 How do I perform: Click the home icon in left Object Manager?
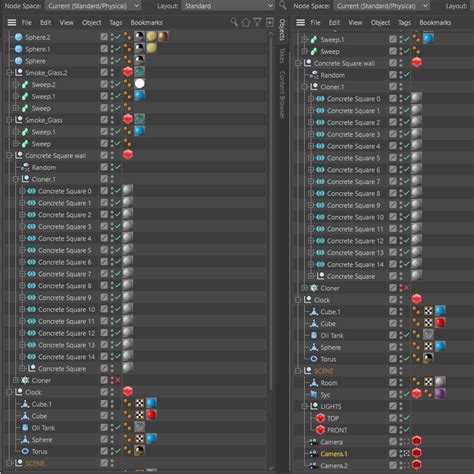coord(246,22)
